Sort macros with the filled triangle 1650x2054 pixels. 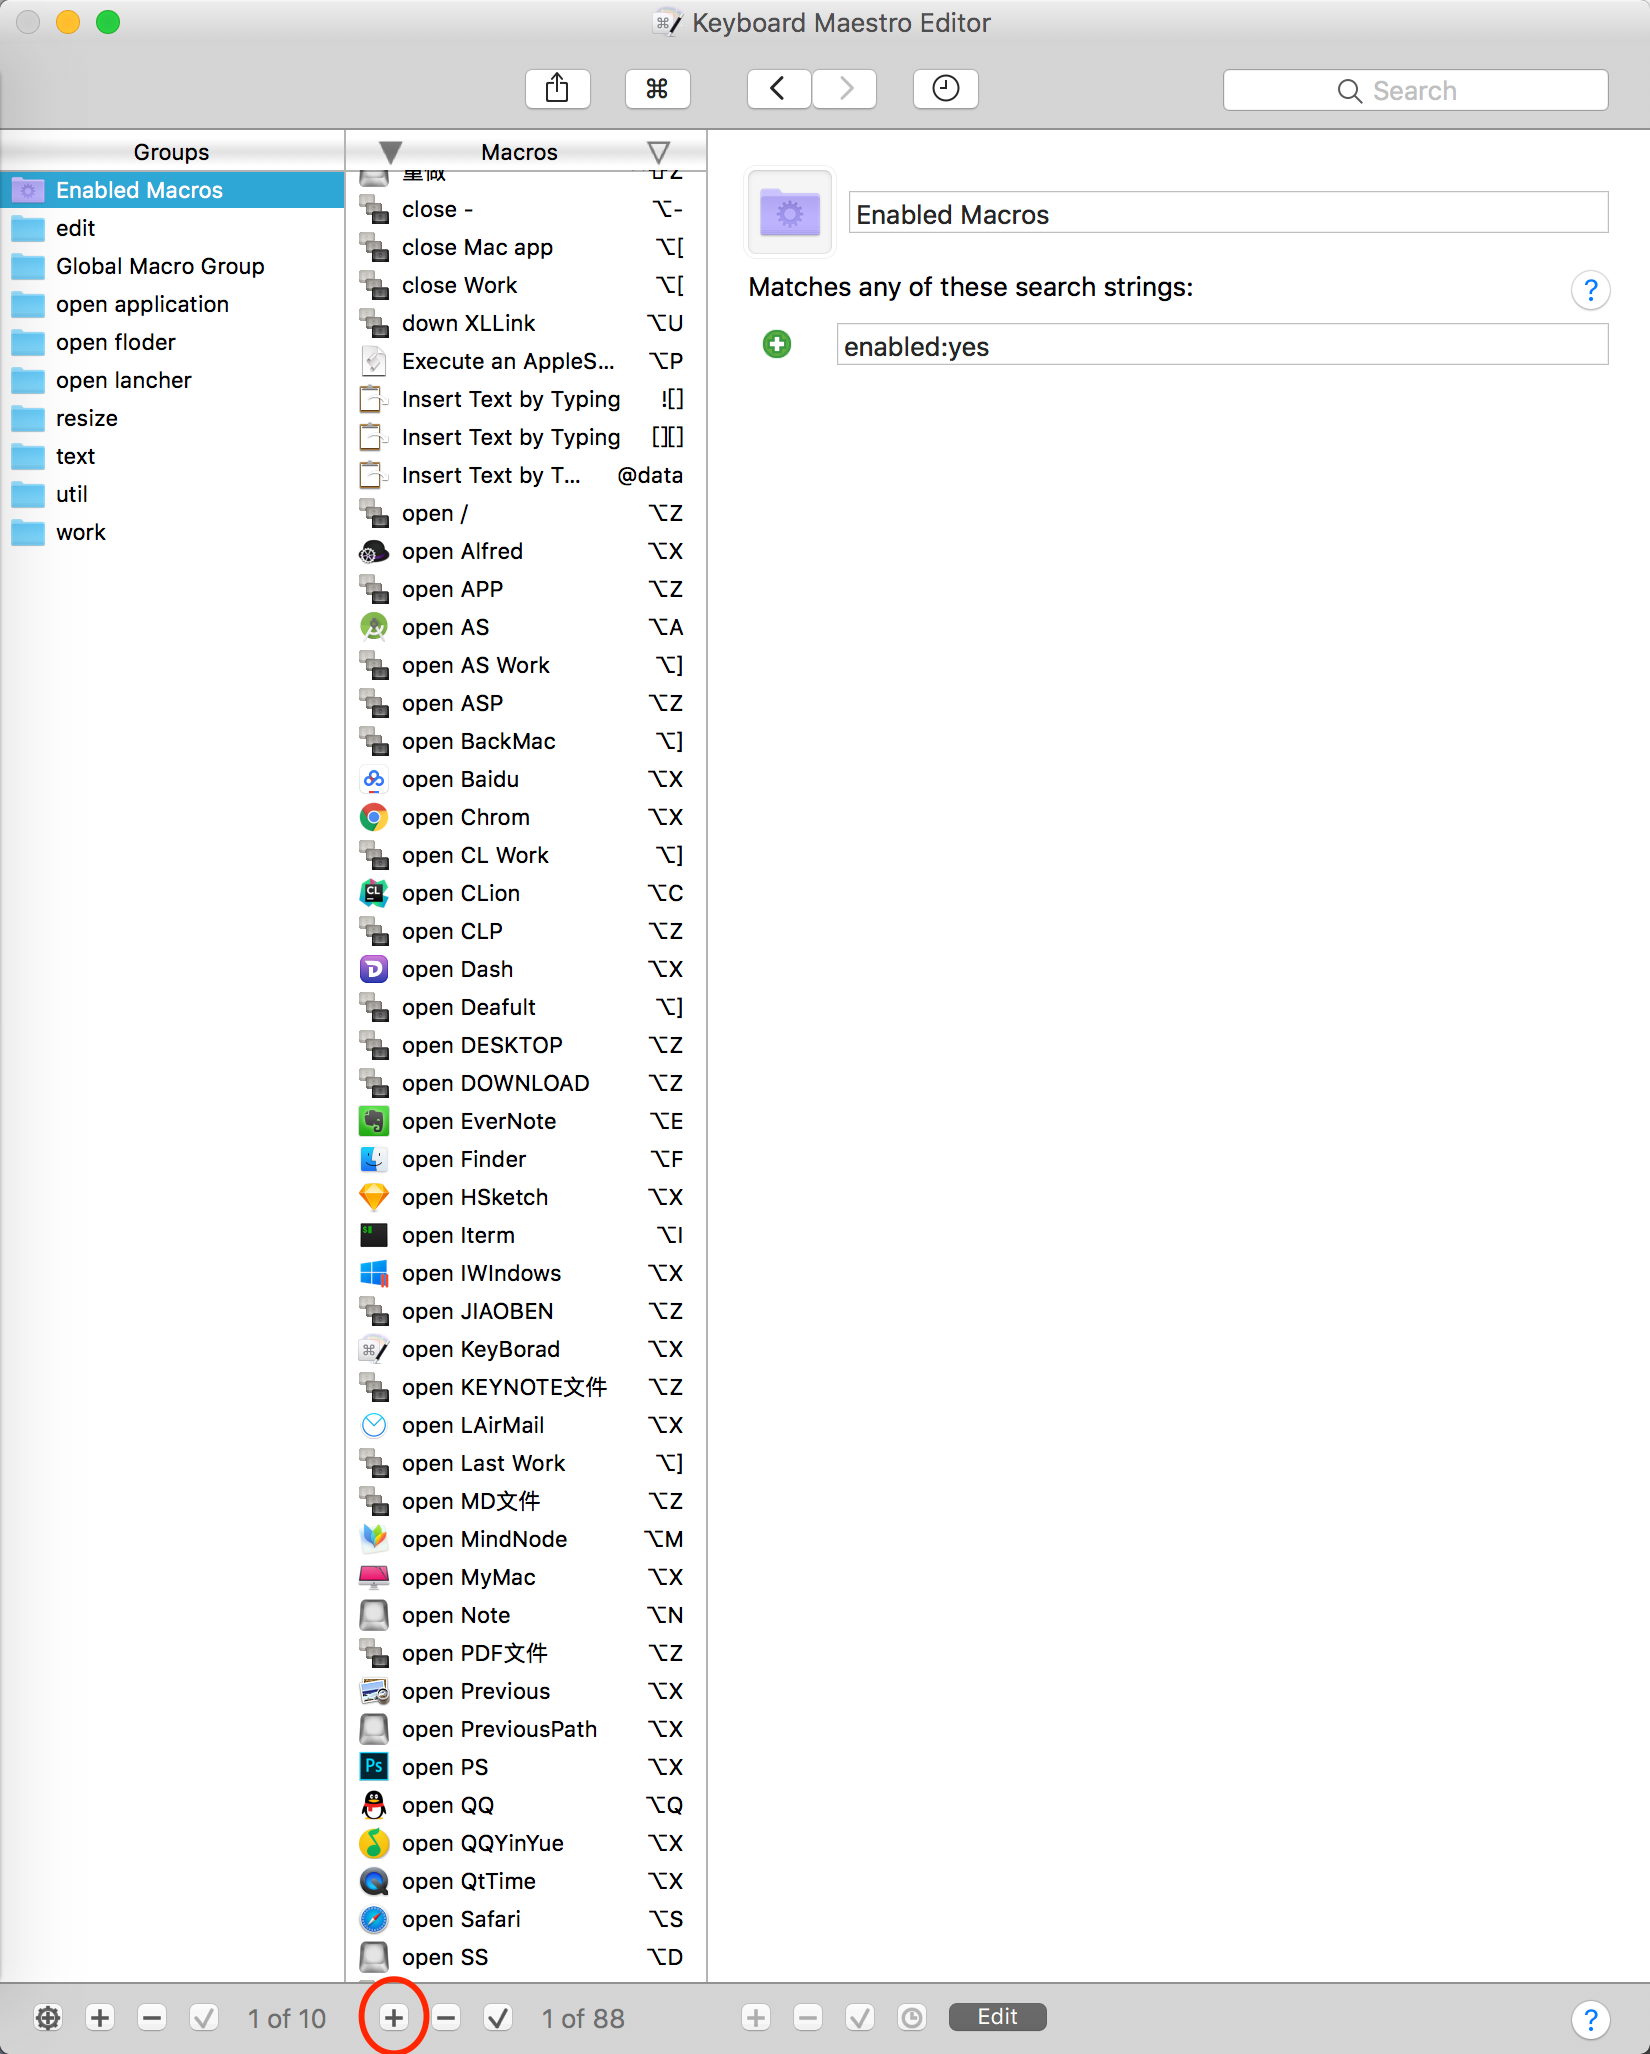[x=391, y=152]
